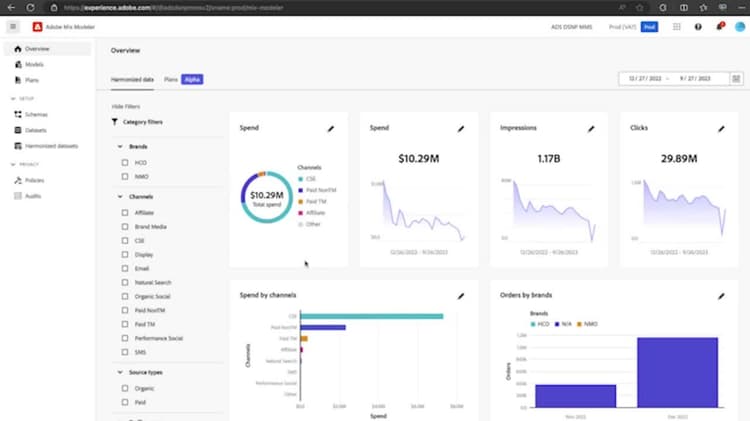Collapse the Channels filter group
This screenshot has width=750, height=421.
tap(120, 197)
